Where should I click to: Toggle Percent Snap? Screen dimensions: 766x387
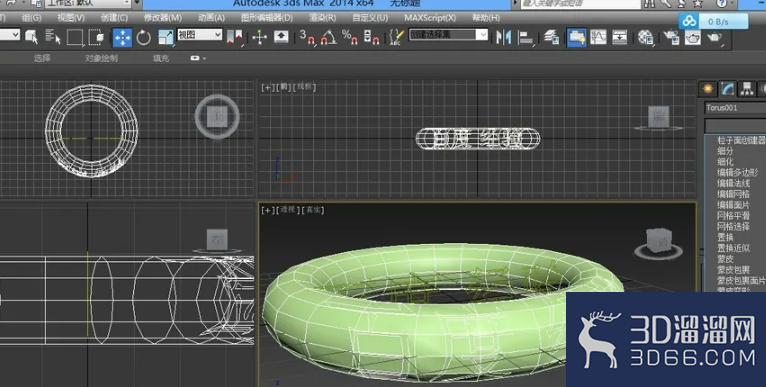click(x=349, y=37)
